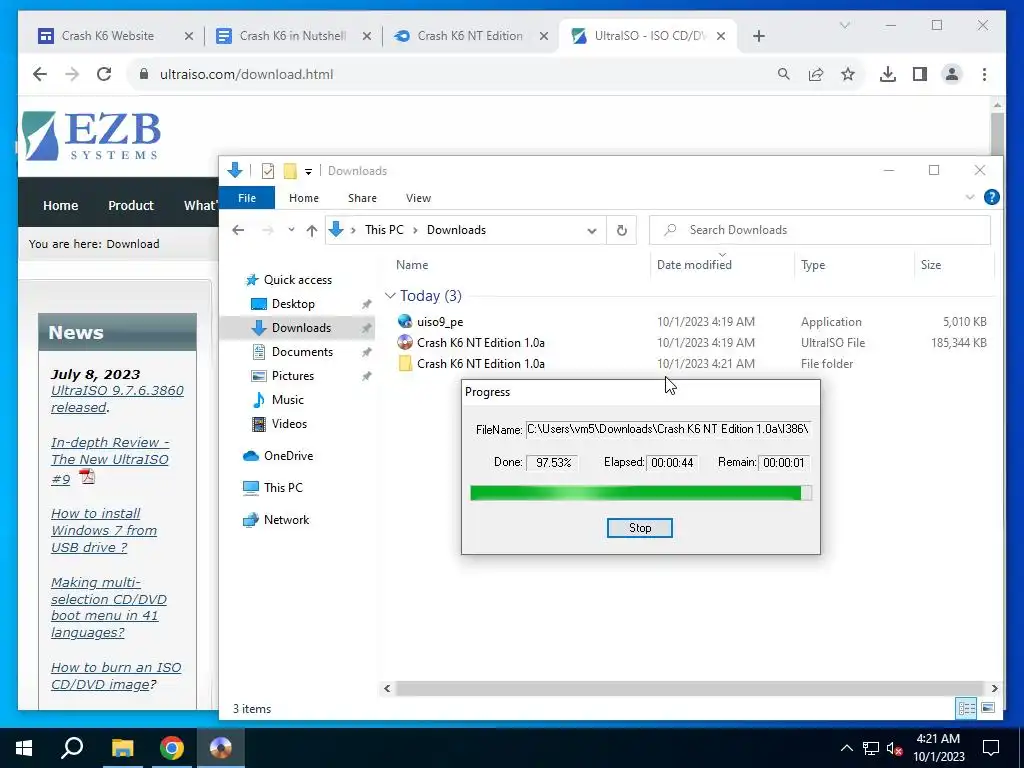Share this page icon in Chrome
The width and height of the screenshot is (1024, 768).
click(x=816, y=74)
